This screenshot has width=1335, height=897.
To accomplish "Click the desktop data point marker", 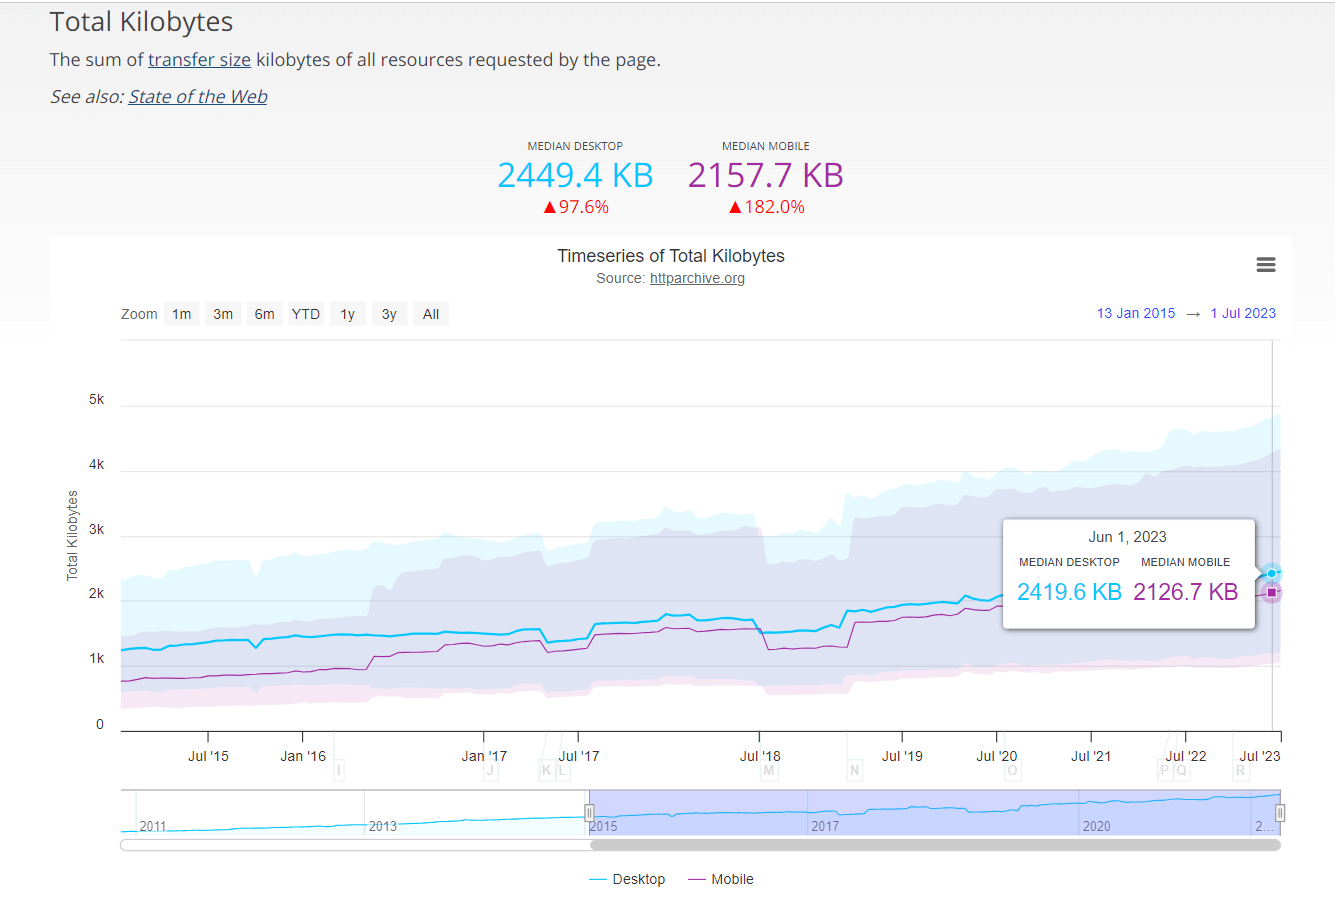I will pos(1271,573).
